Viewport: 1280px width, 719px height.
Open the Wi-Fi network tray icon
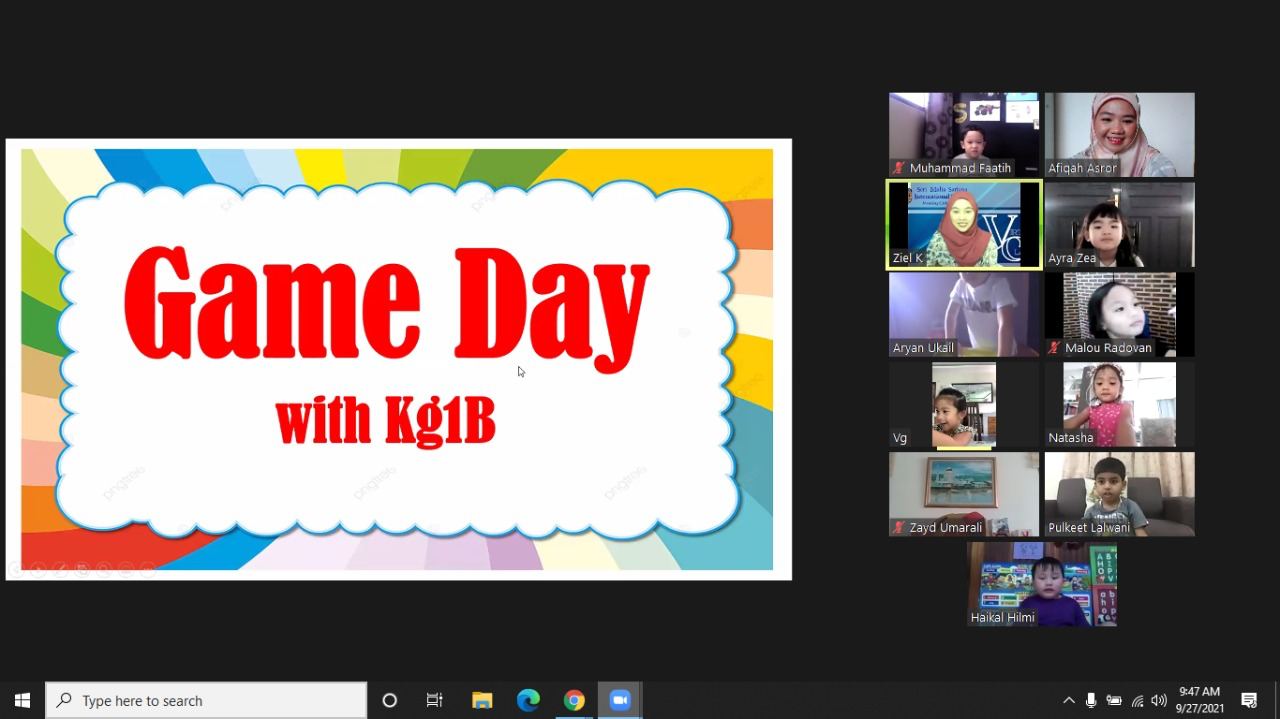tap(1137, 700)
